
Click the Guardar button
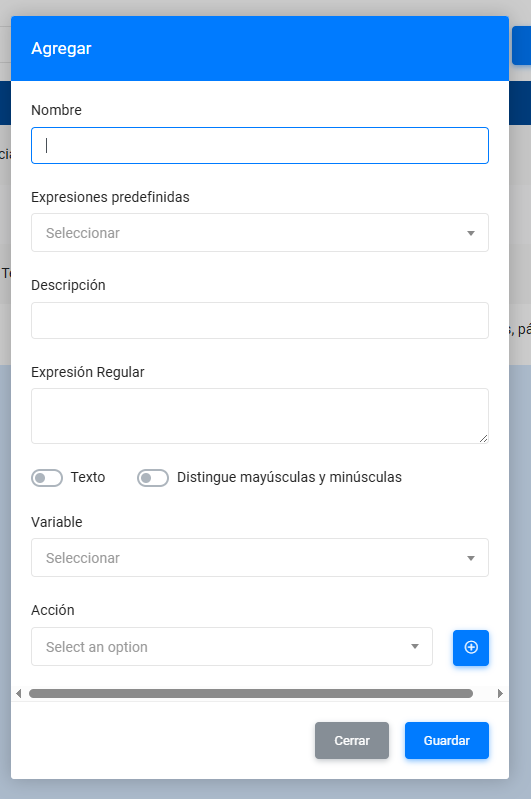click(447, 740)
